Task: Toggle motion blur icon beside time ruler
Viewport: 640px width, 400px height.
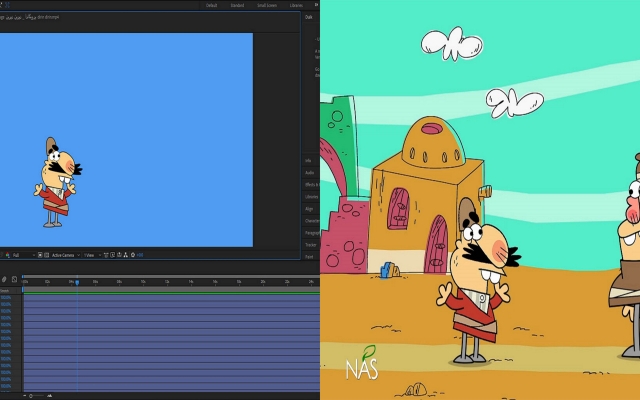Action: point(4,279)
